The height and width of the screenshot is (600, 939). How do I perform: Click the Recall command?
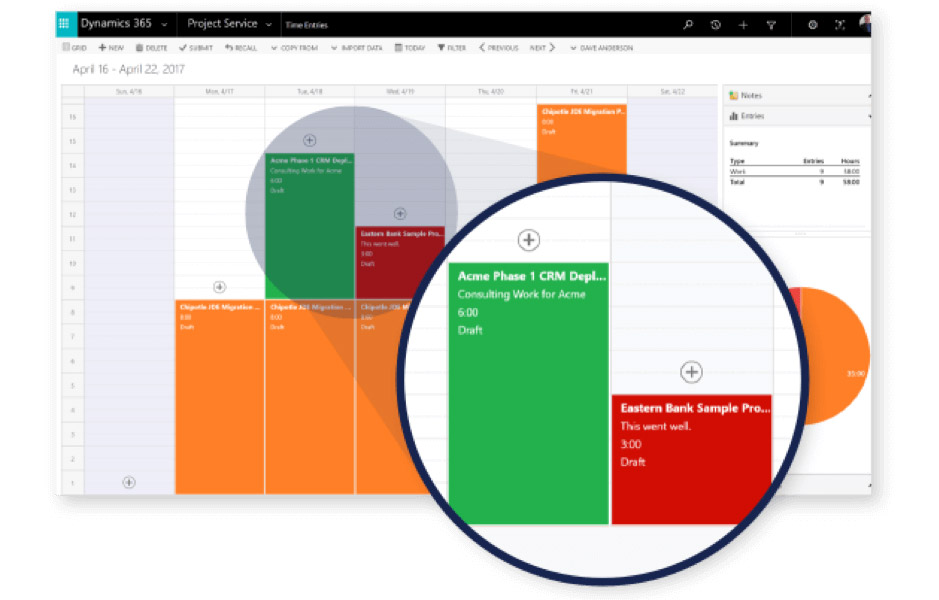[241, 48]
